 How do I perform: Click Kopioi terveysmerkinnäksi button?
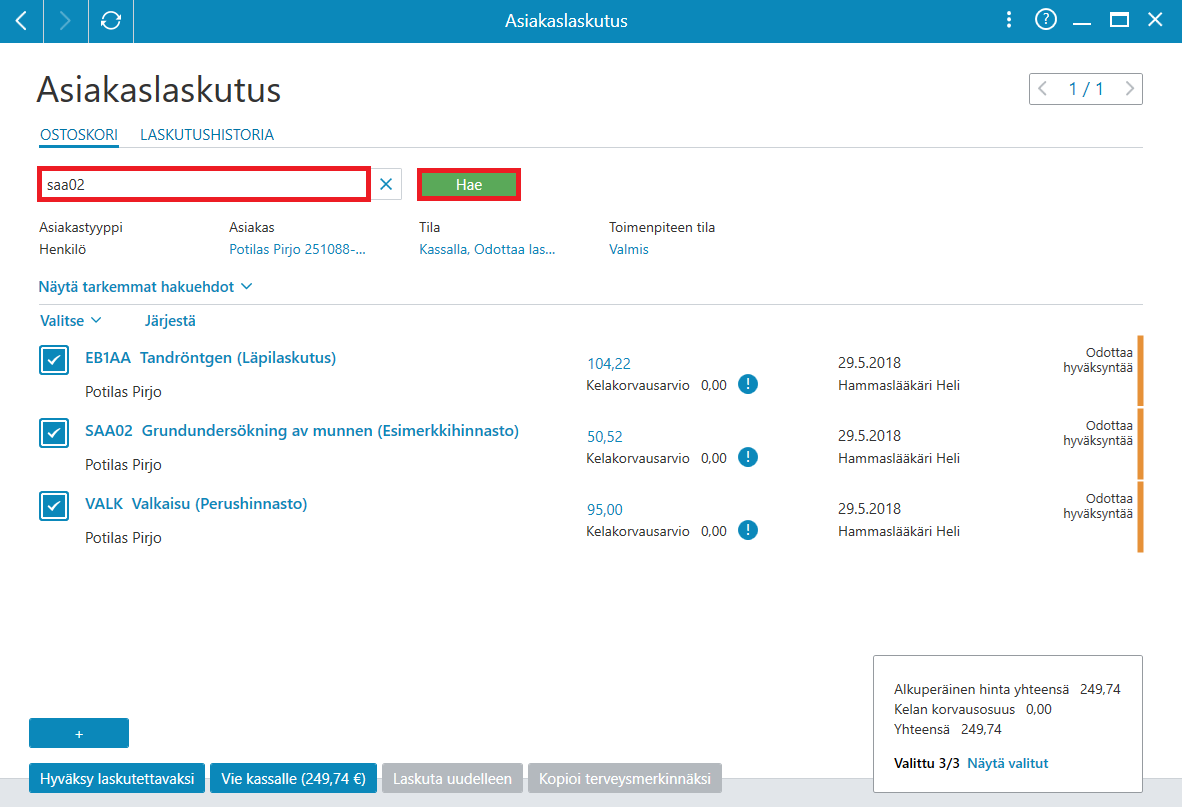[x=625, y=778]
